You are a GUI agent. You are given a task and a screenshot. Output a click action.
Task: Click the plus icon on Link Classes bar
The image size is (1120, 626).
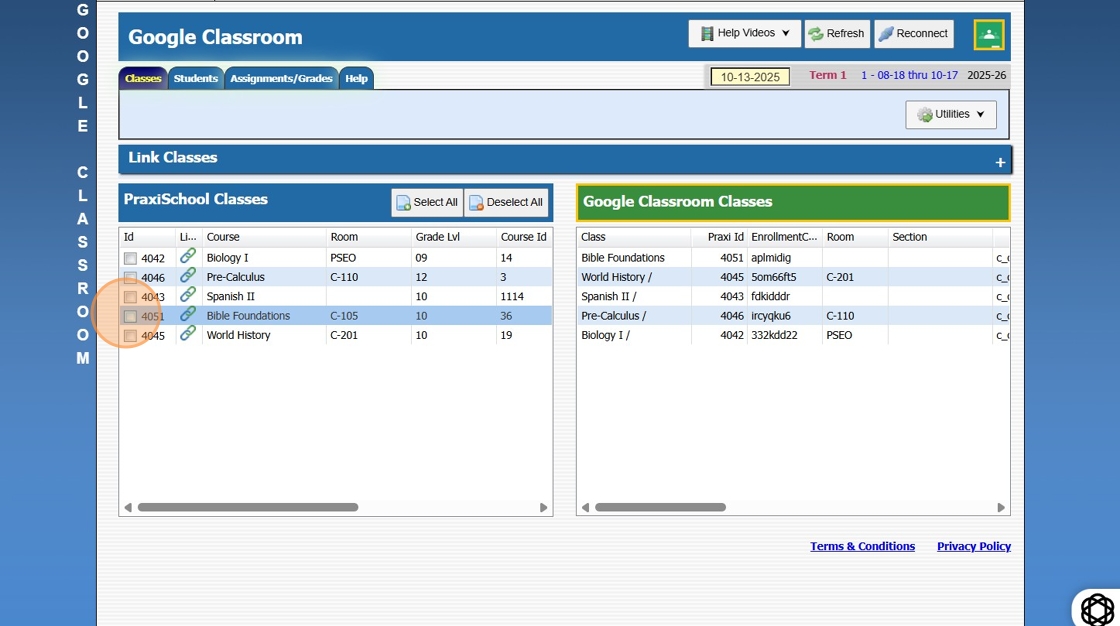1000,163
